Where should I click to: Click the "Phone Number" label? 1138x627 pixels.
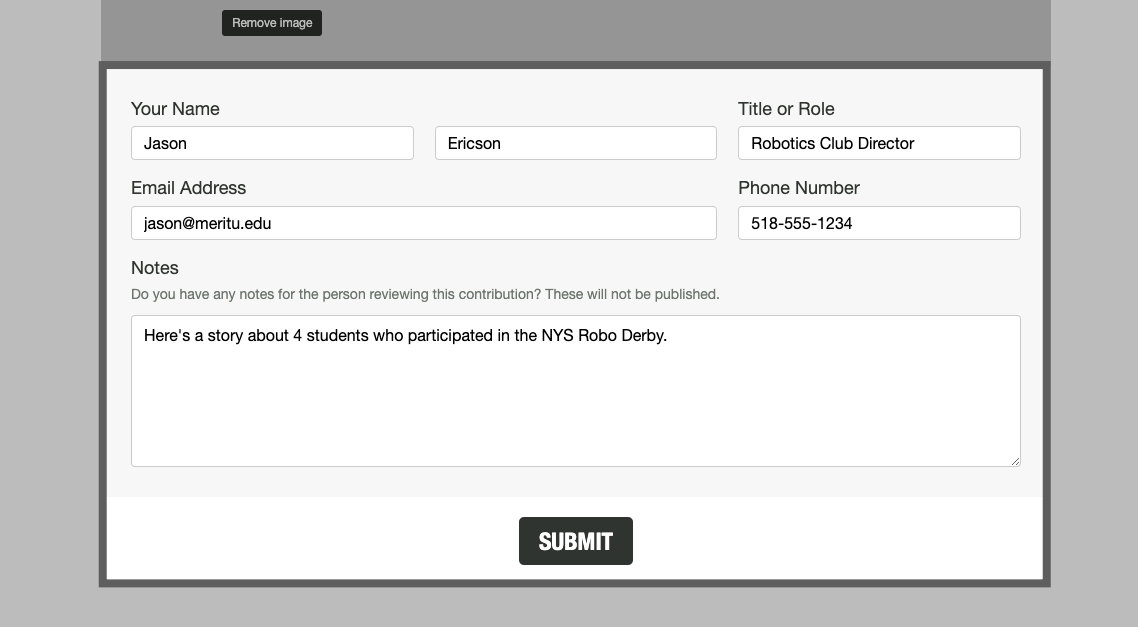[x=798, y=188]
